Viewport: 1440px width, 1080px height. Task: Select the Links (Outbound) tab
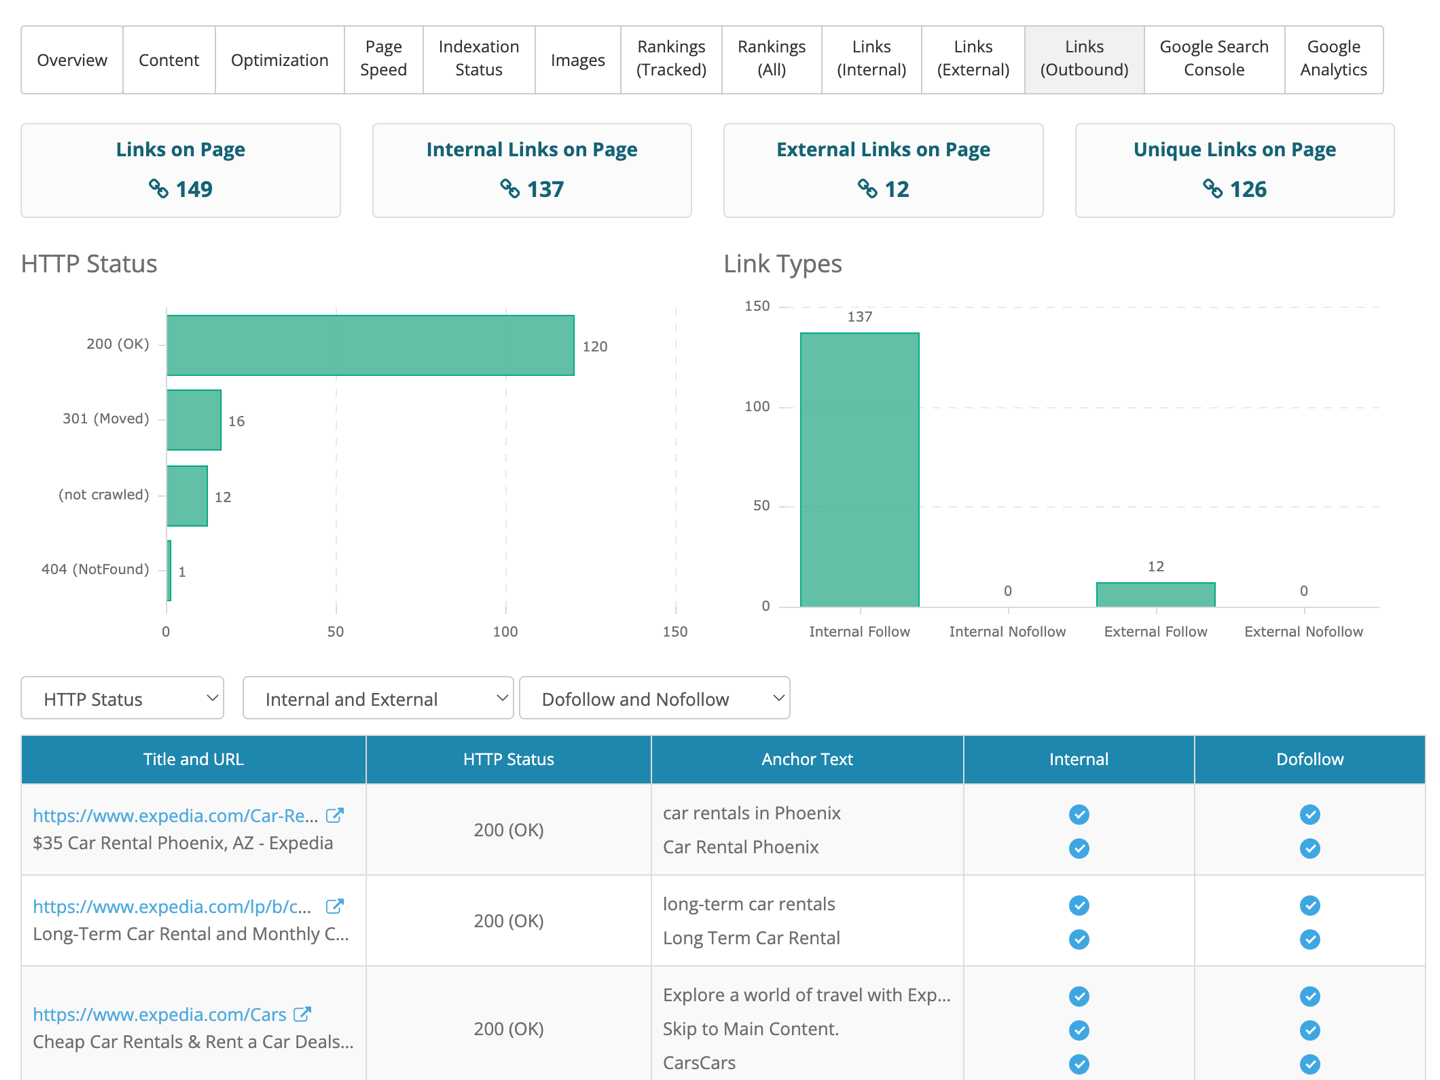(1084, 60)
